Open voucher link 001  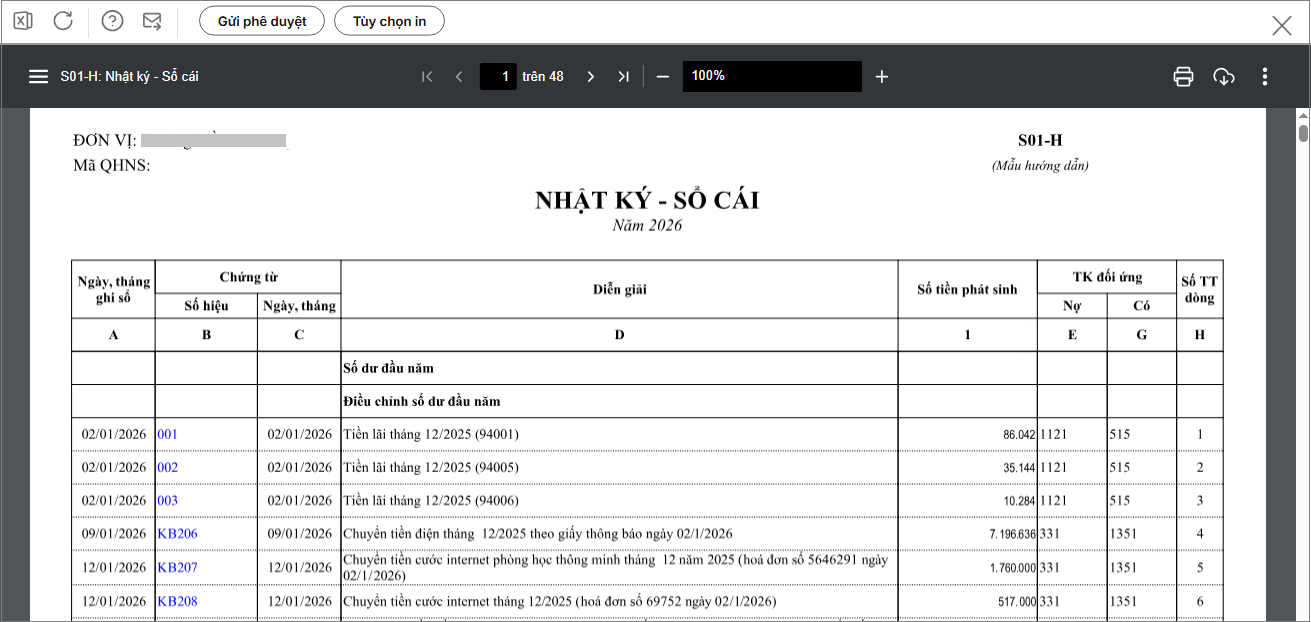tap(167, 435)
